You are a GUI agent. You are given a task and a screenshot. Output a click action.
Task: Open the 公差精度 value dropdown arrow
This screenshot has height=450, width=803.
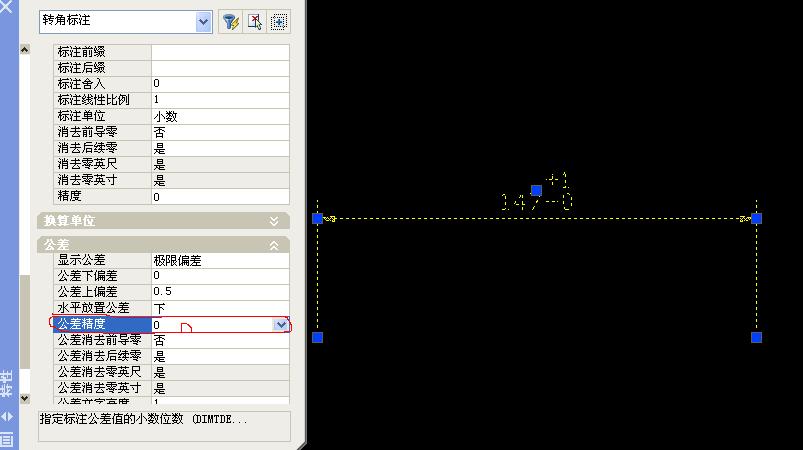(281, 325)
